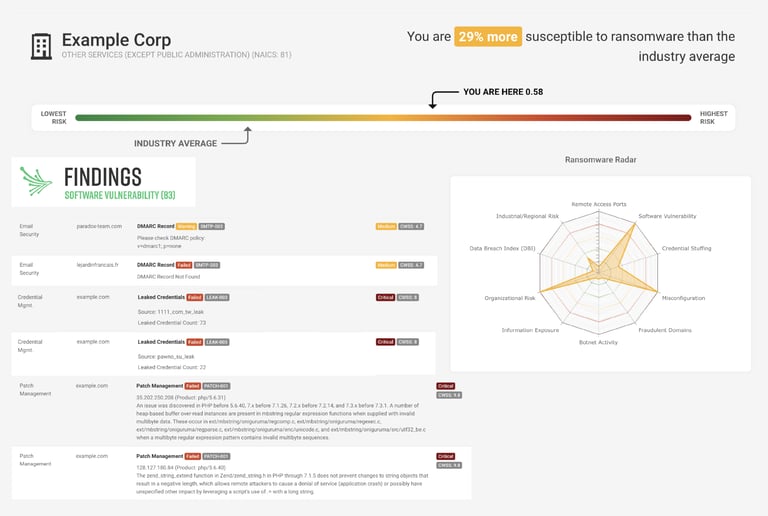This screenshot has width=768, height=516.
Task: Select the Organizational Risk radar label
Action: (x=510, y=298)
